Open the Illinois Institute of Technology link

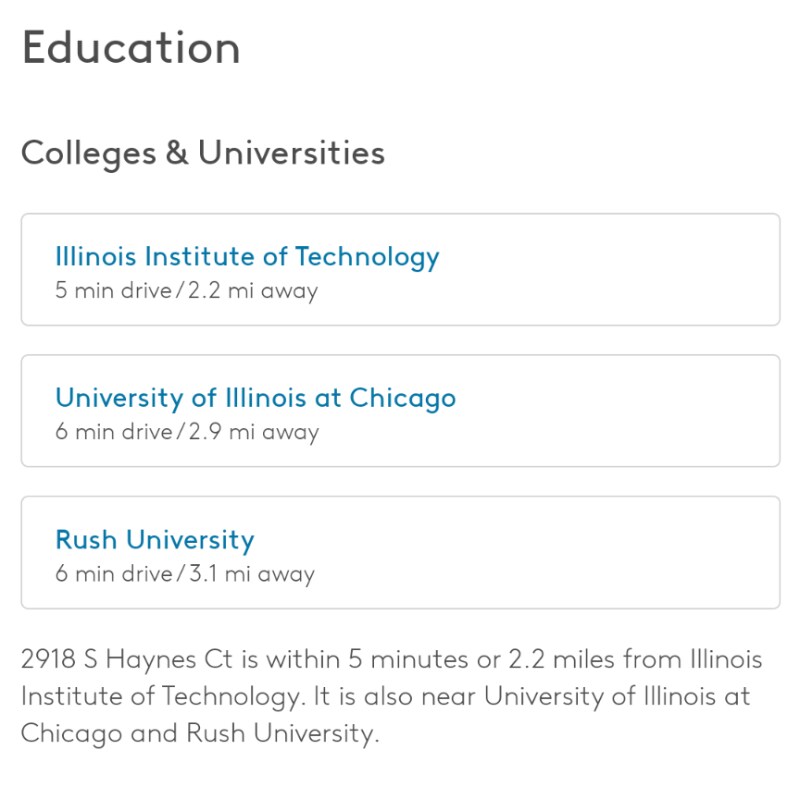coord(247,257)
